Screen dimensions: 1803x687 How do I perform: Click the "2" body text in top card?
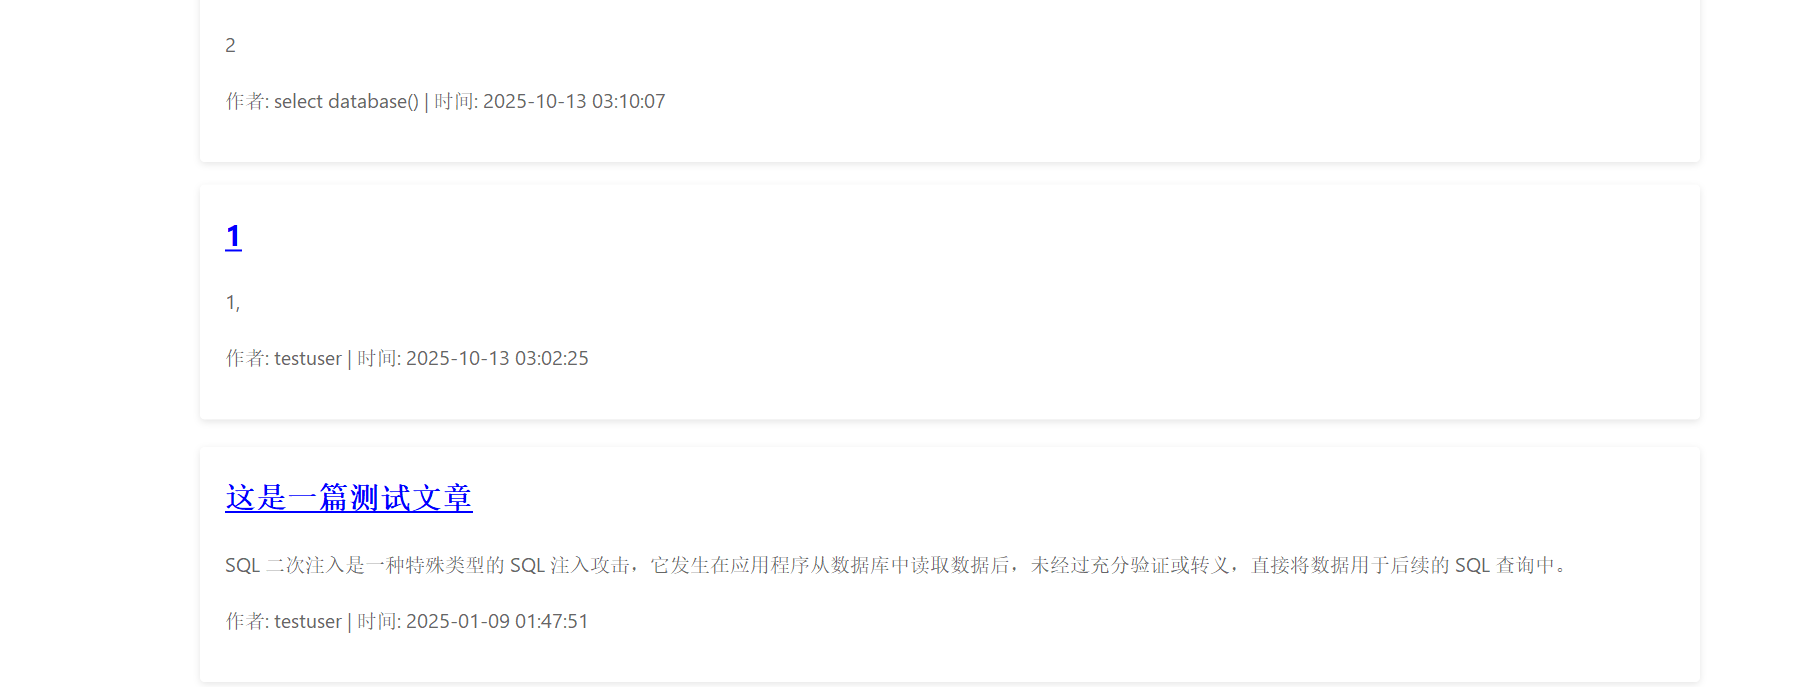pos(230,45)
